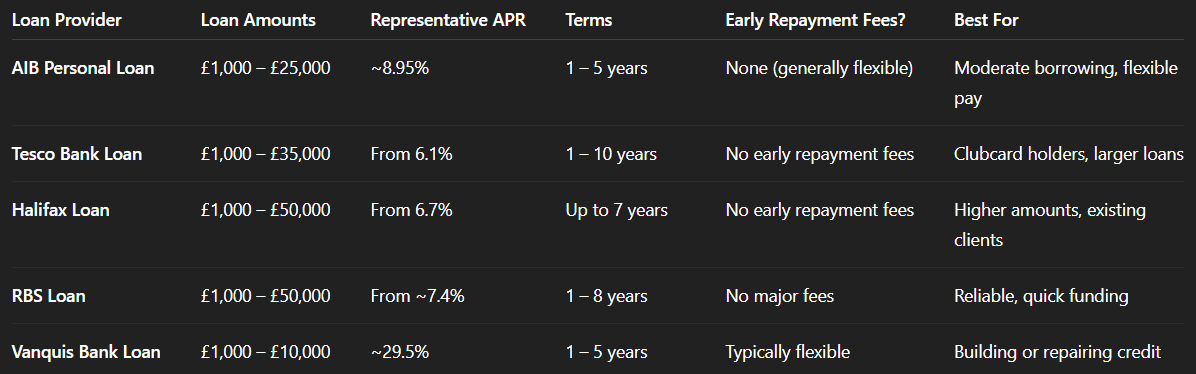
Task: Click the 1 – 10 years term cell
Action: pyautogui.click(x=611, y=154)
